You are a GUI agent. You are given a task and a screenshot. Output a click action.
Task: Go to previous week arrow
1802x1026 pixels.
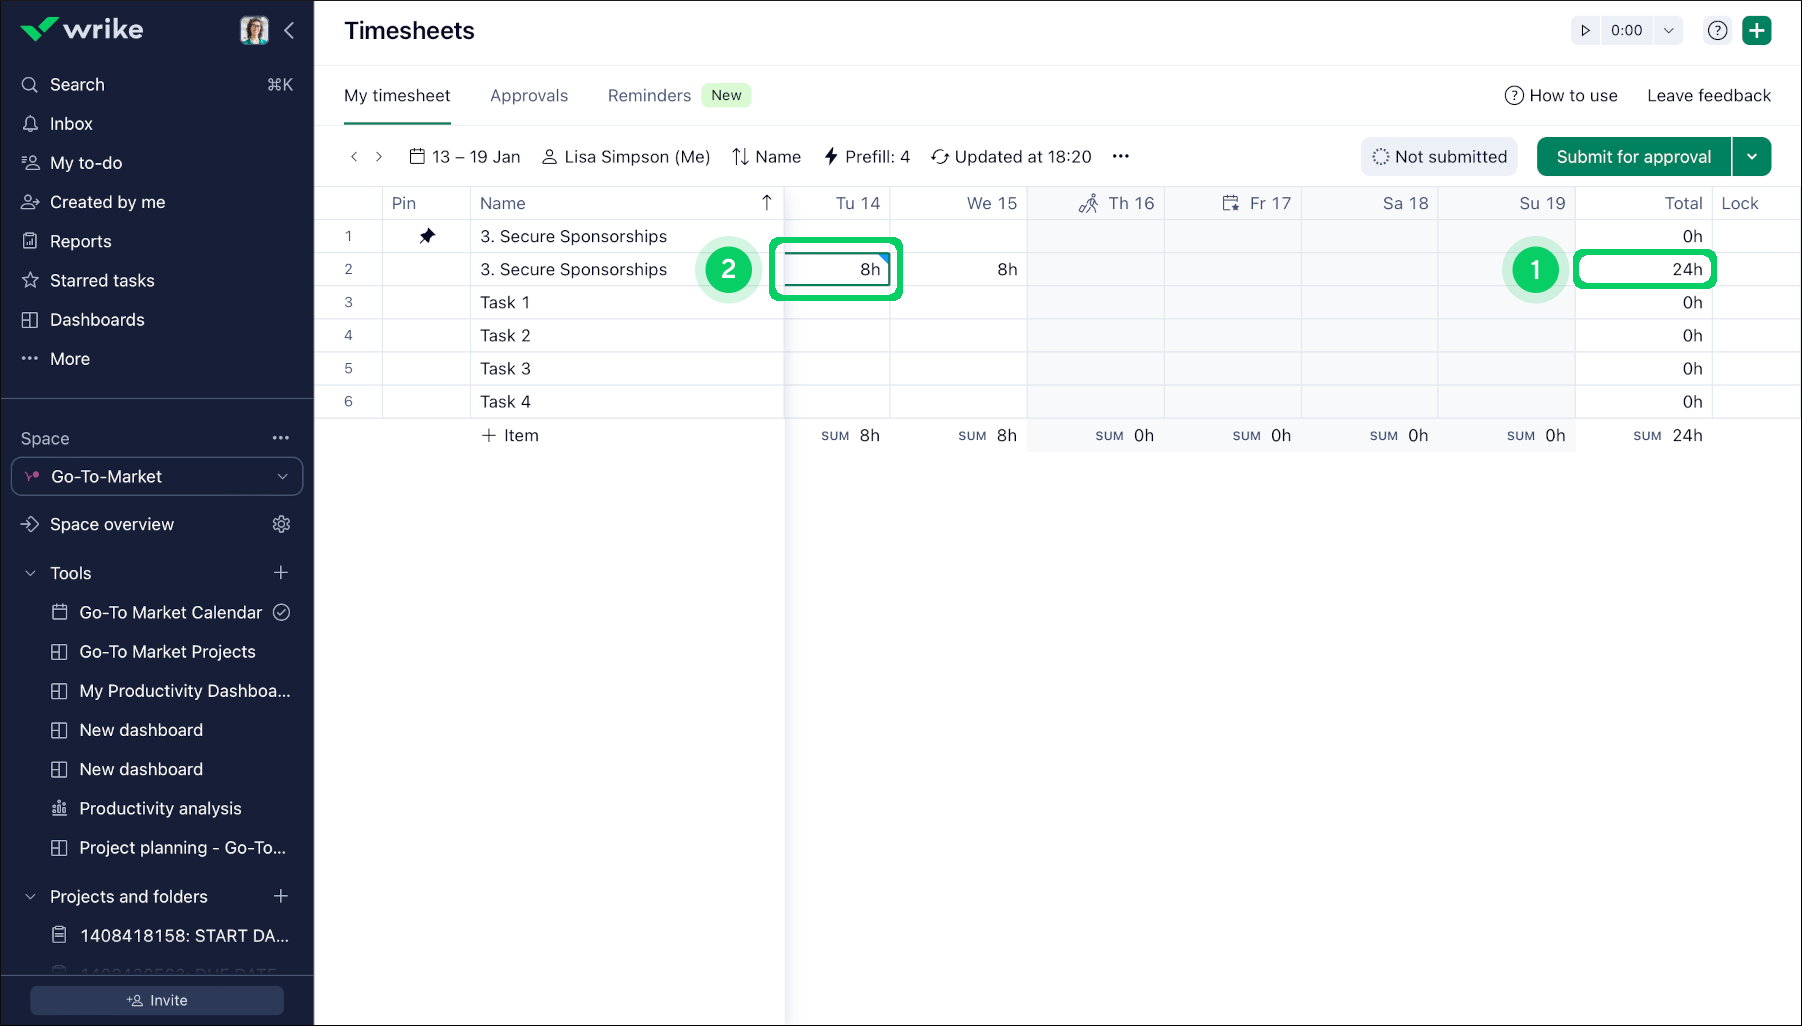[x=354, y=157]
